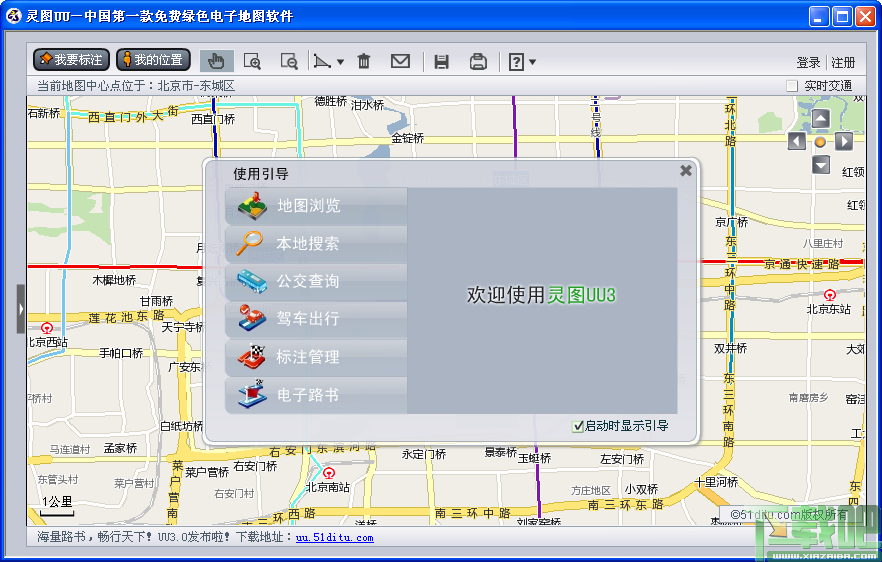
Task: Click the 孟家桥 map label
Action: (x=120, y=448)
